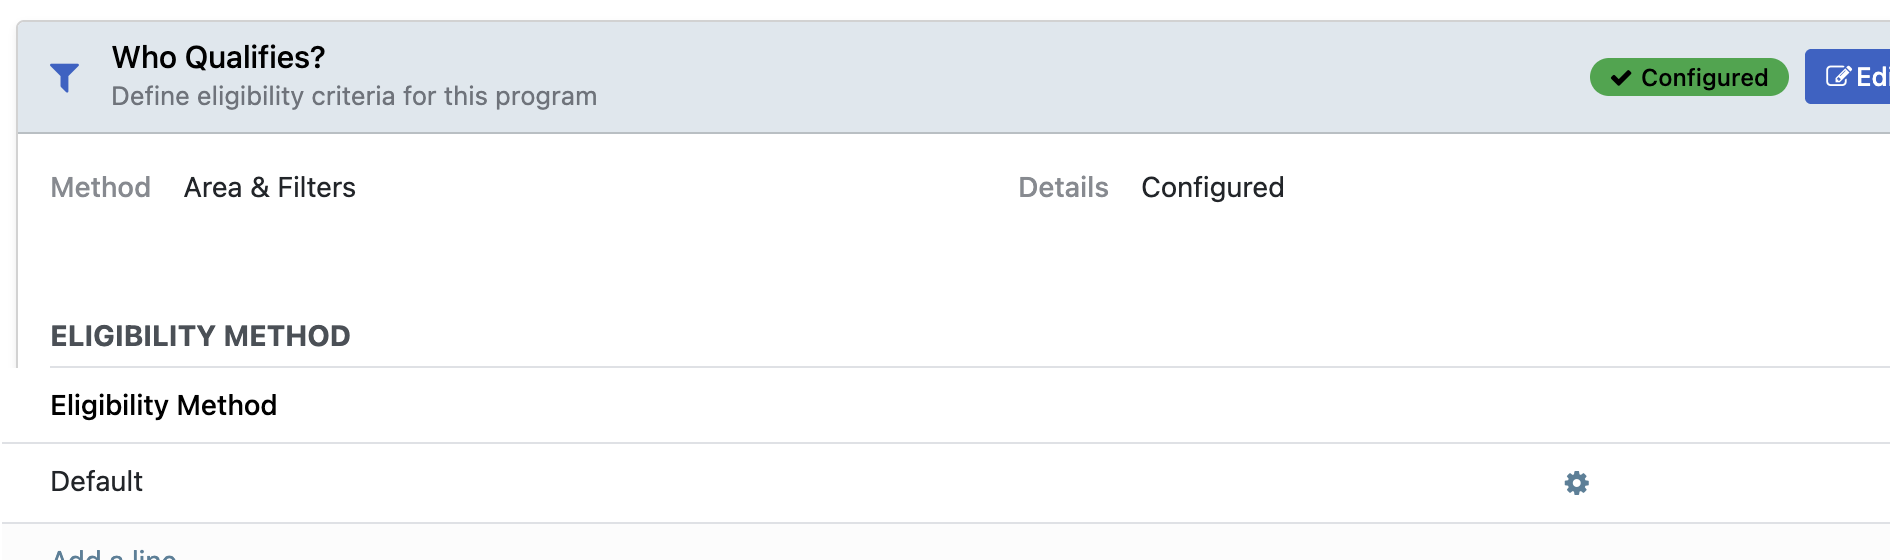This screenshot has width=1890, height=560.
Task: Click the word Default in the list
Action: point(96,482)
